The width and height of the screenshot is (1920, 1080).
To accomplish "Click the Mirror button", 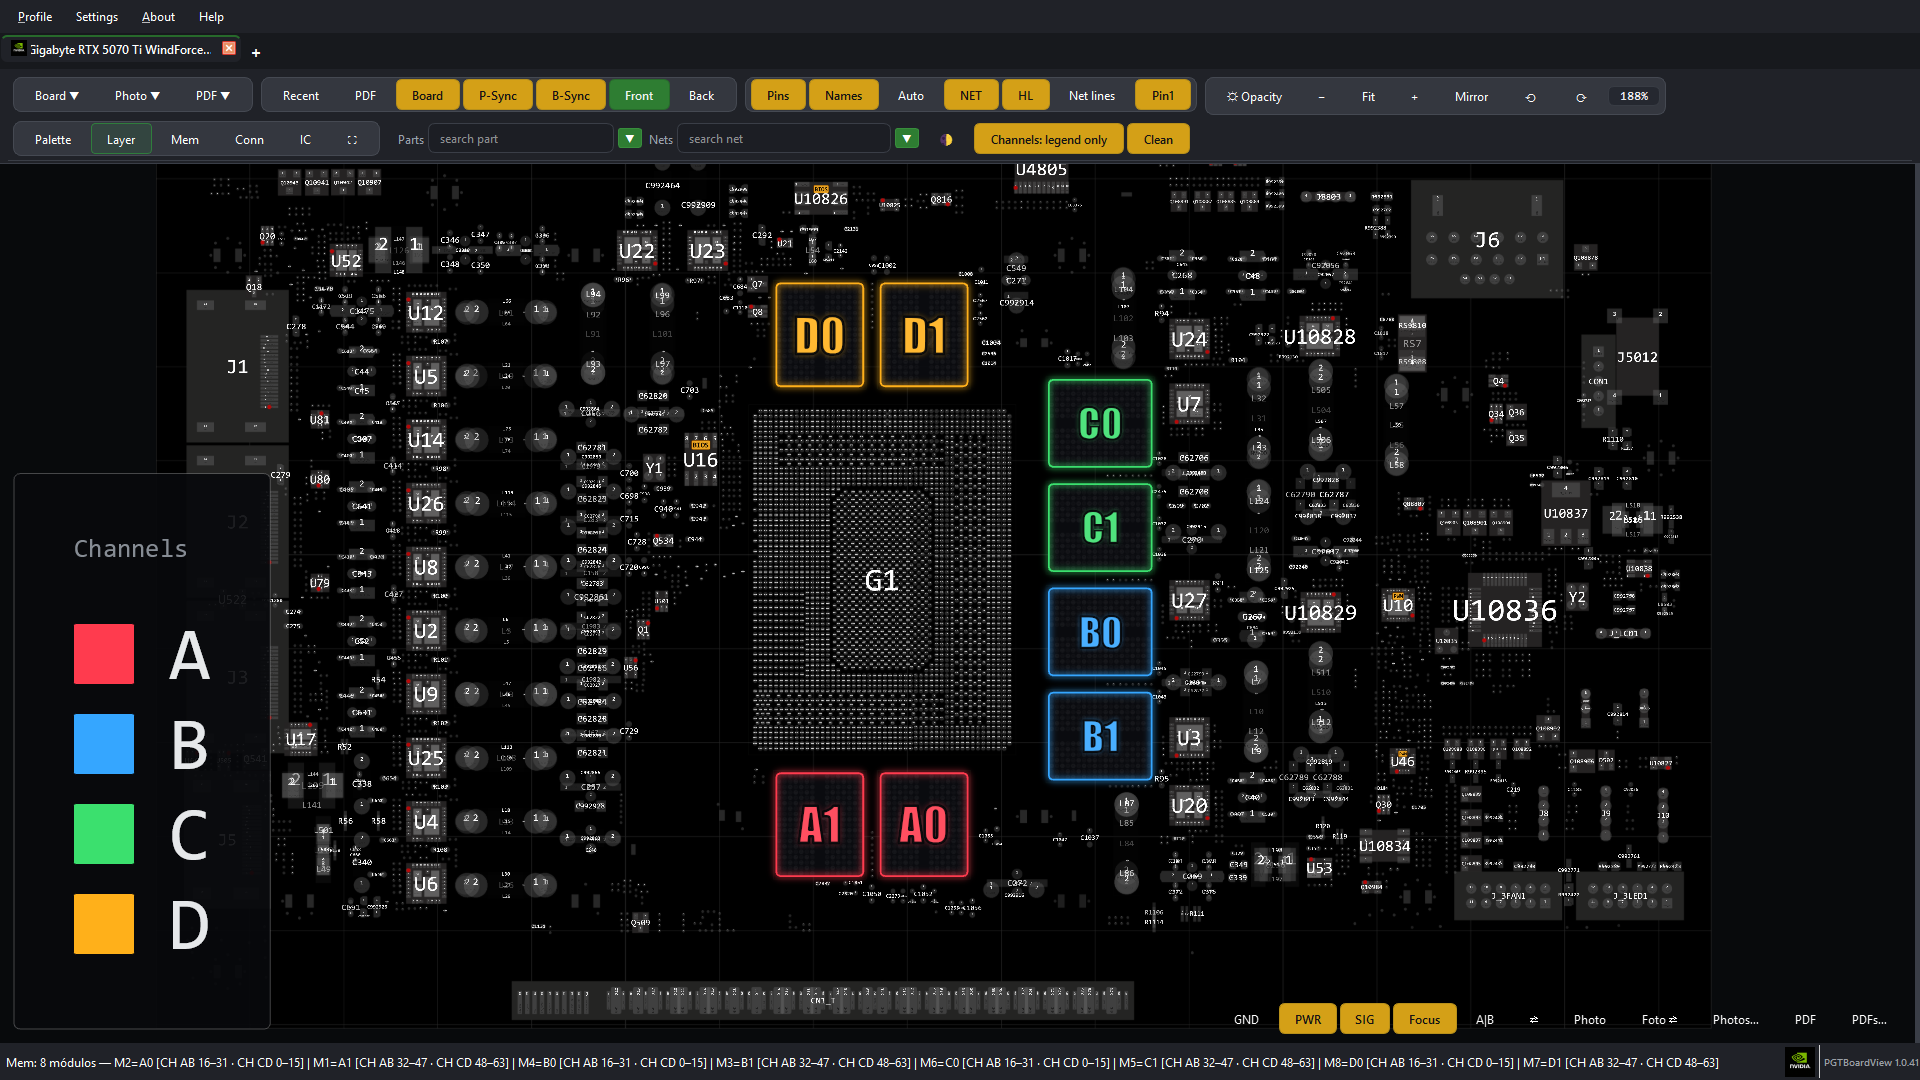I will (x=1471, y=97).
